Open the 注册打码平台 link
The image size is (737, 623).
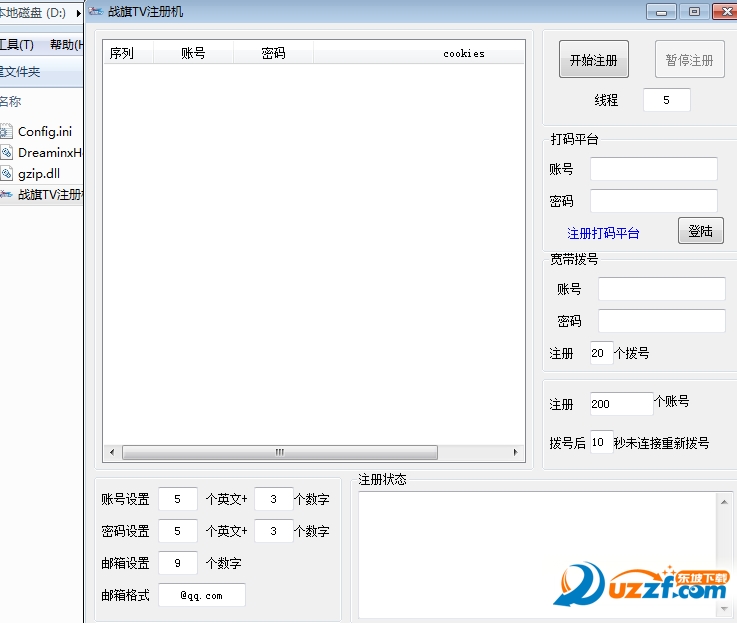pos(603,233)
